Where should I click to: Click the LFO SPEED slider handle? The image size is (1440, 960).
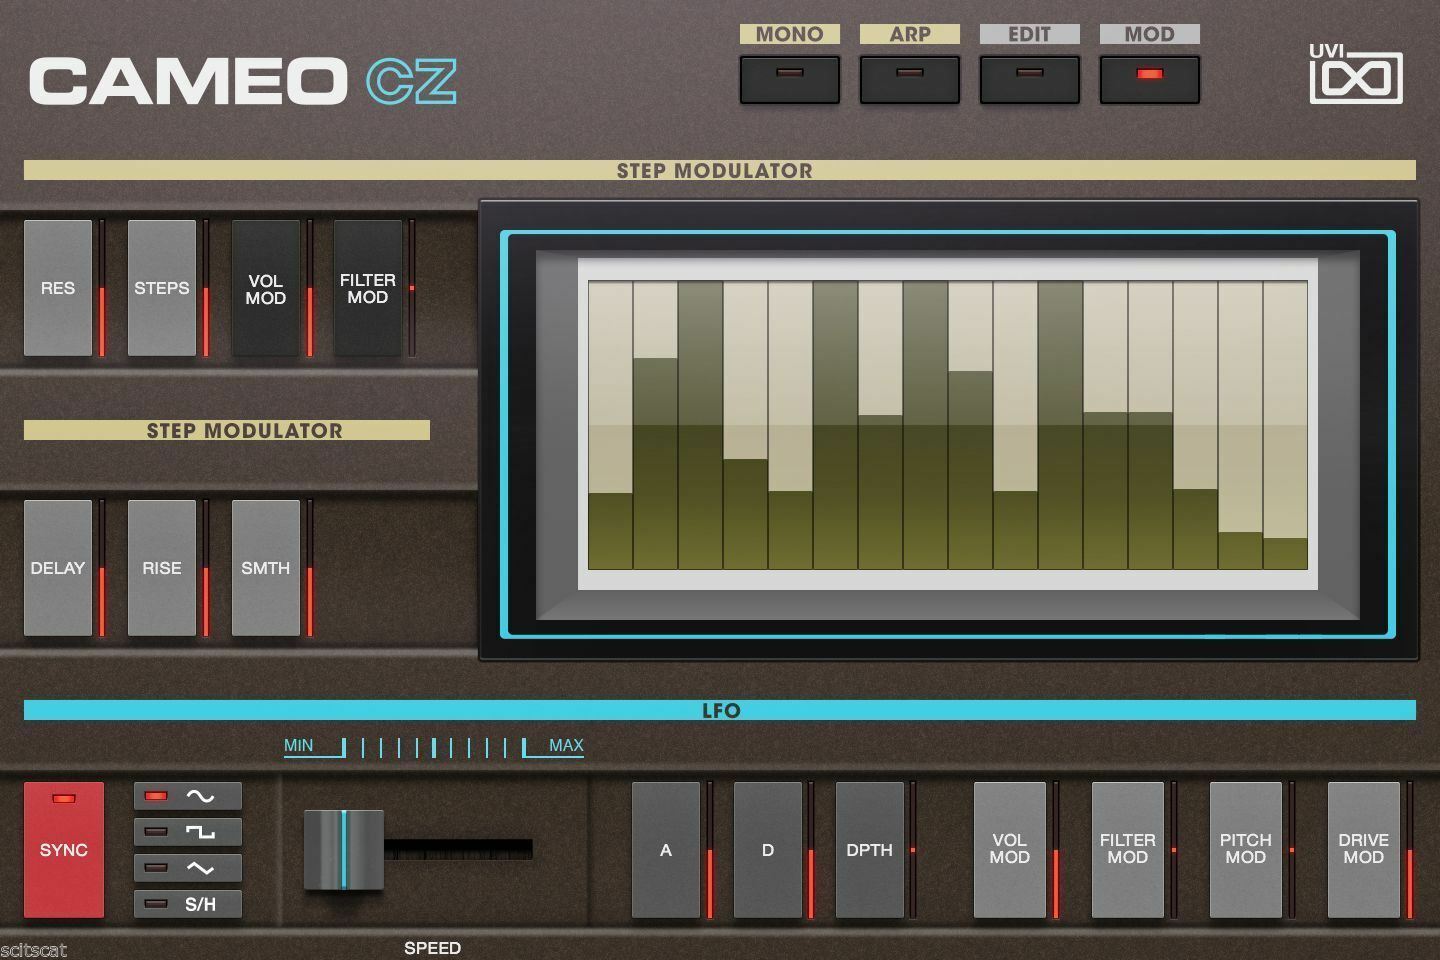pyautogui.click(x=343, y=850)
